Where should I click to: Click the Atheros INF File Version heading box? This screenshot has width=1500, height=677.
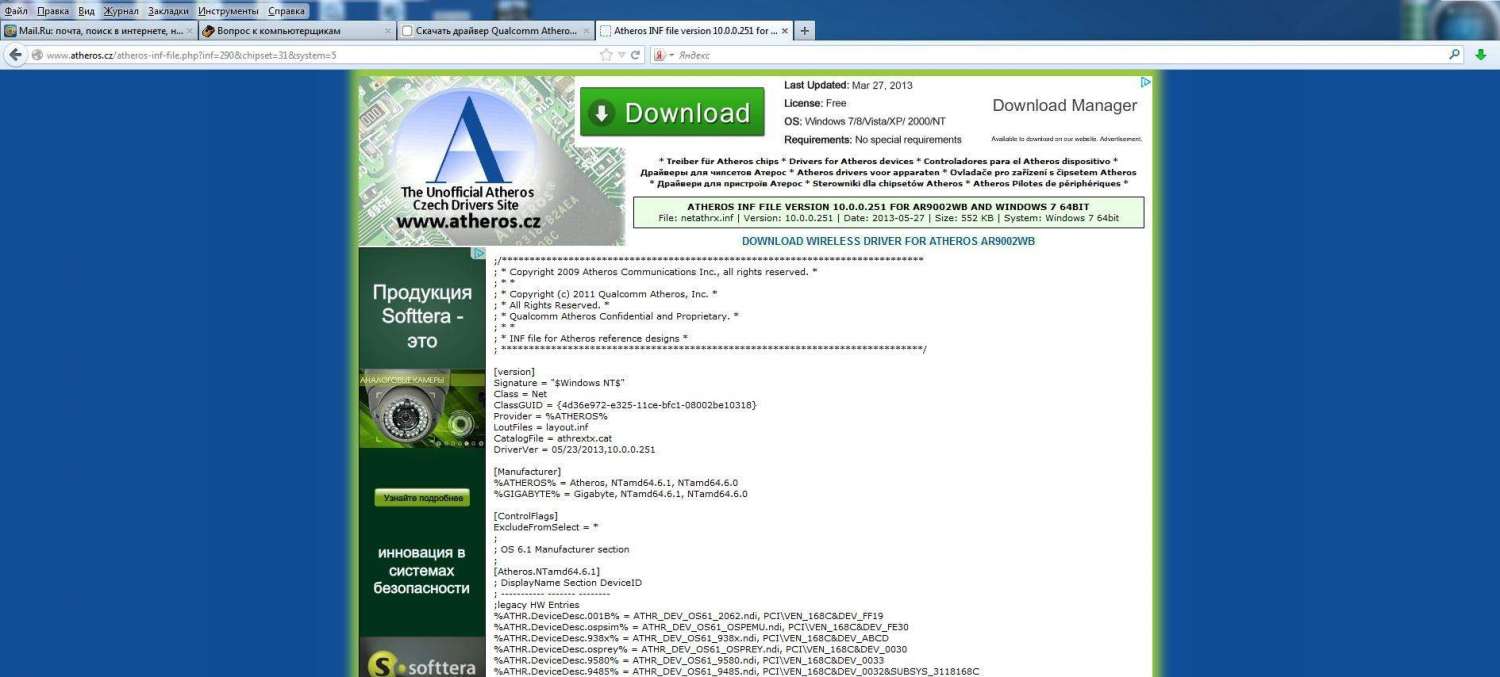pos(888,212)
